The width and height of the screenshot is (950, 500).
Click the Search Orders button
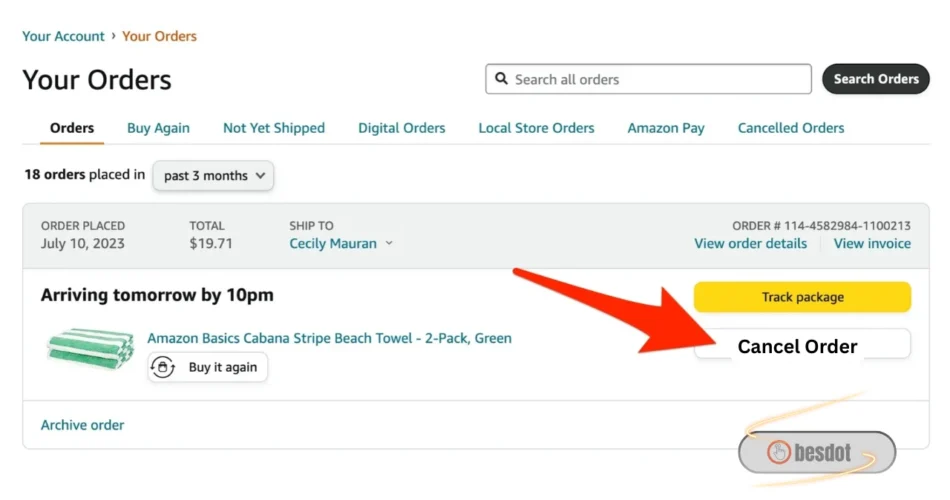click(x=875, y=79)
